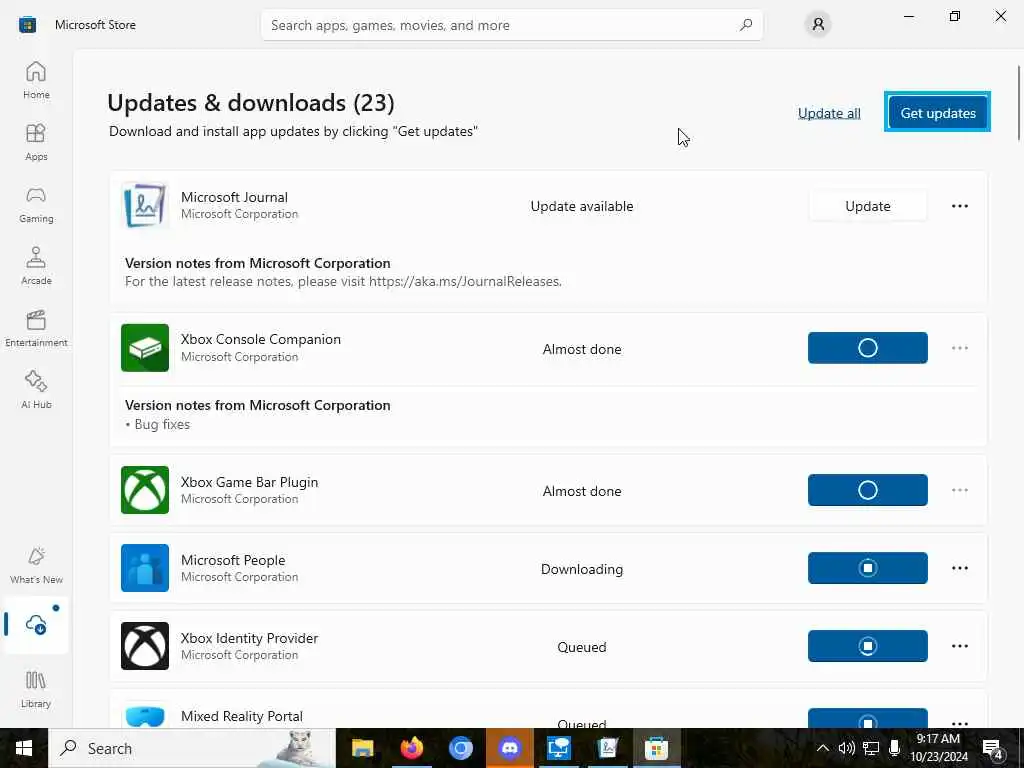Stop the queued Xbox Identity Provider update

[x=867, y=646]
